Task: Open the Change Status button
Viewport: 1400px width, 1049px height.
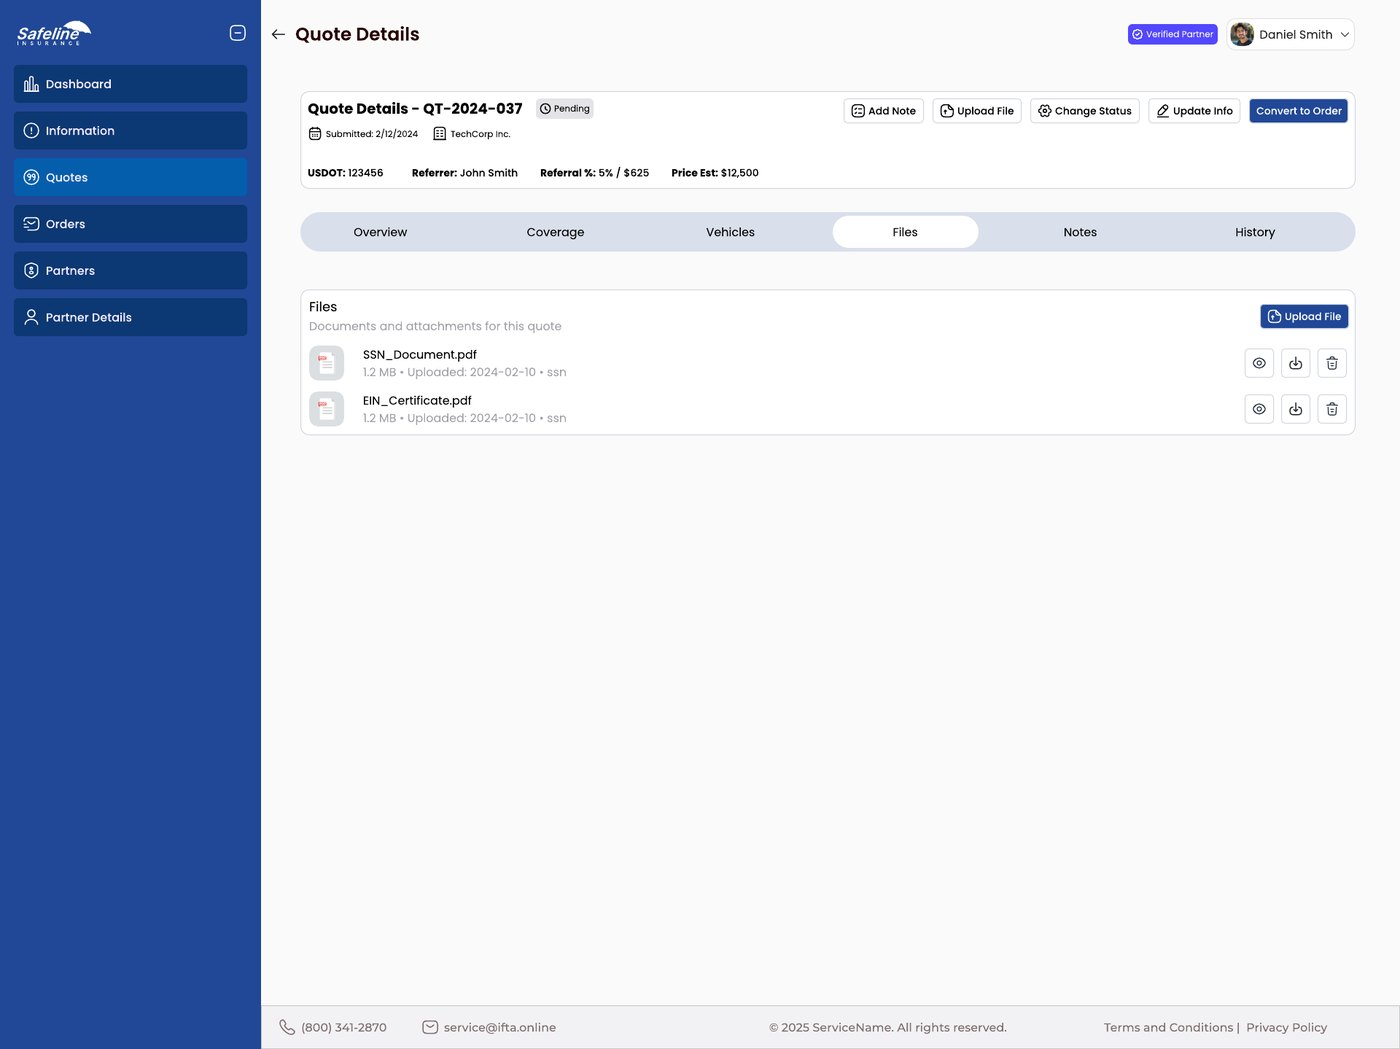Action: click(1085, 111)
